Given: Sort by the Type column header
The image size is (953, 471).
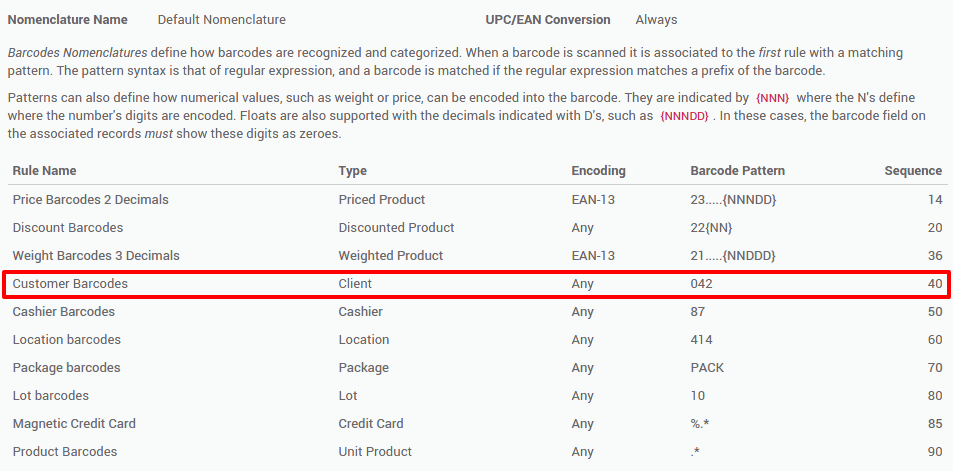Looking at the screenshot, I should 353,171.
